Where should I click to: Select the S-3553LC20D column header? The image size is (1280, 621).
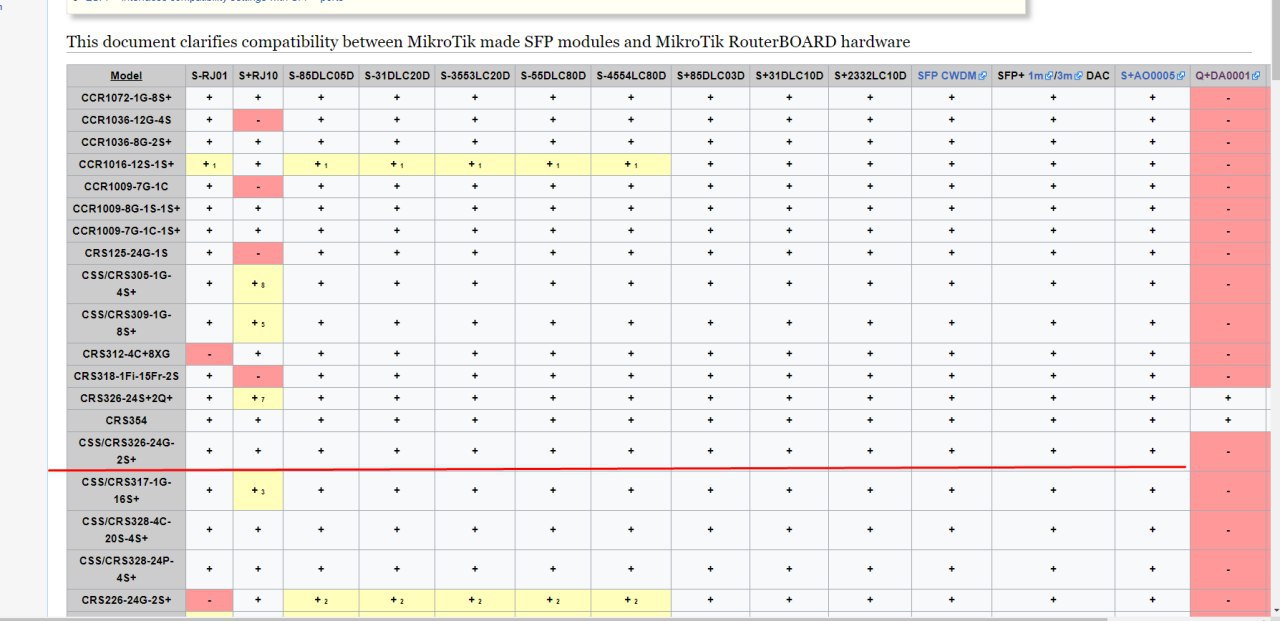(x=476, y=76)
